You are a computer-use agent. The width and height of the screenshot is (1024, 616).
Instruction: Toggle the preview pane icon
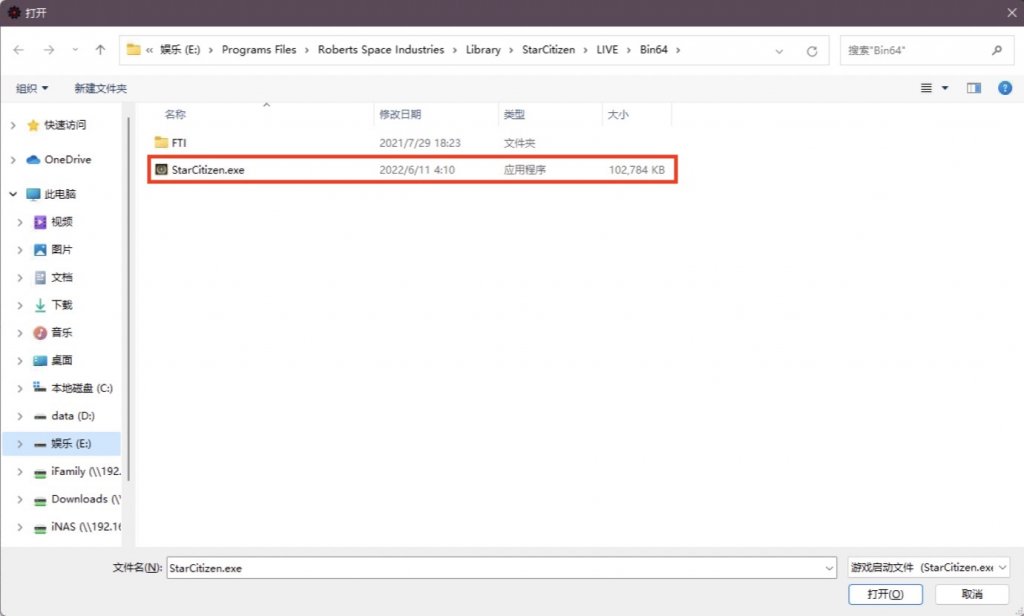click(974, 88)
